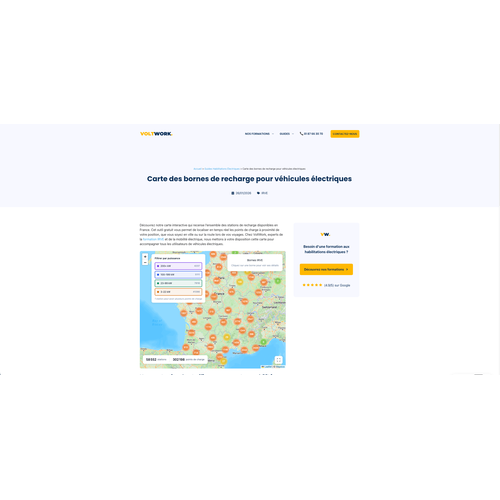Click the Contactez-nous button

pos(345,134)
